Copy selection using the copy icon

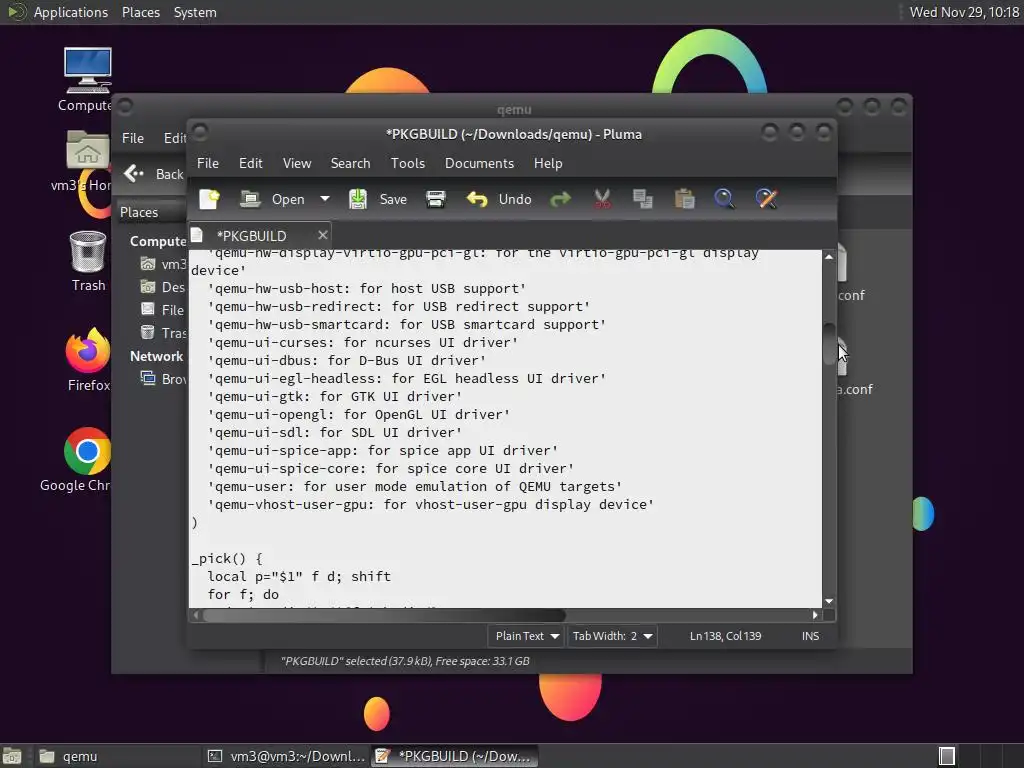(x=643, y=199)
